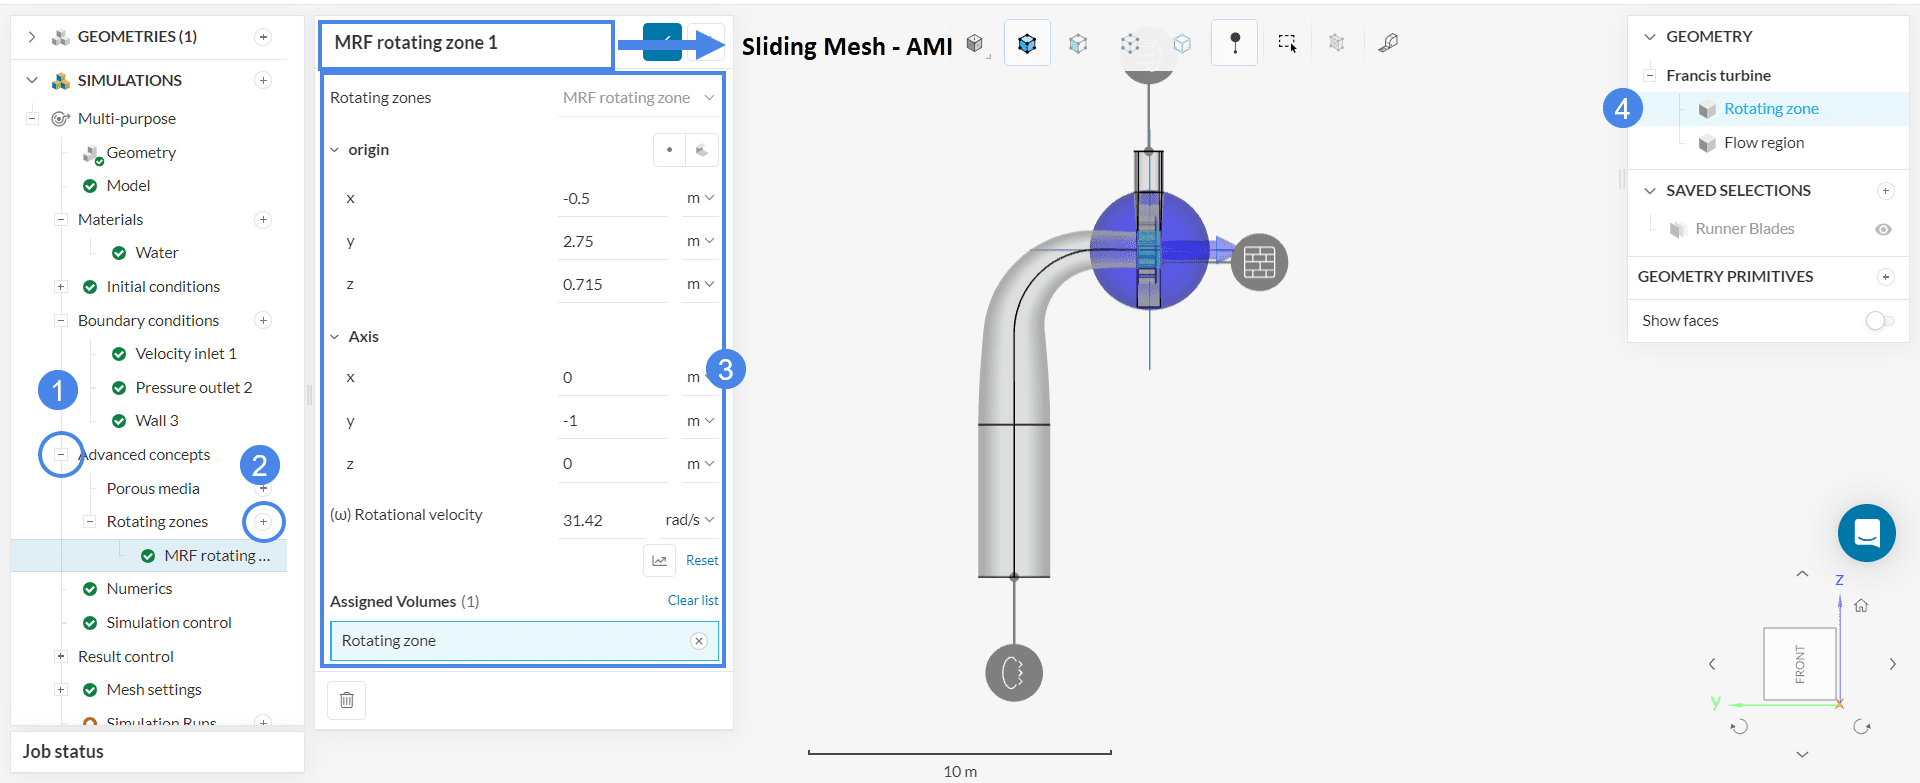The image size is (1920, 783).
Task: Click the box selection tool icon
Action: tap(1287, 43)
